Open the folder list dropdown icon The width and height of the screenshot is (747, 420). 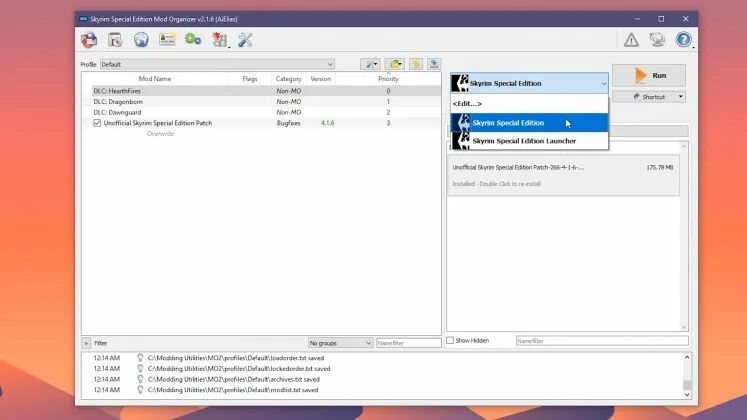(x=394, y=64)
